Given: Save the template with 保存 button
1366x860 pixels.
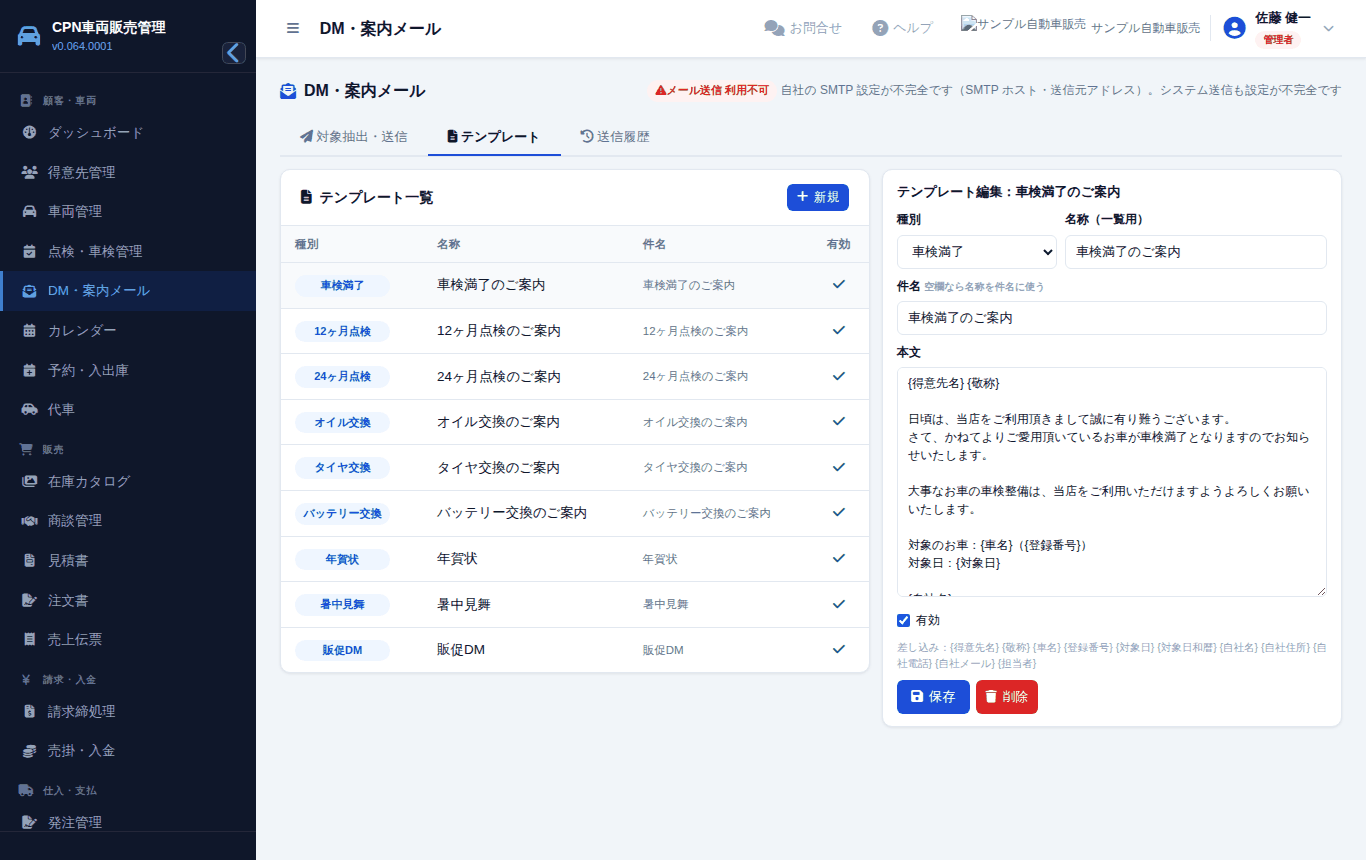Looking at the screenshot, I should tap(933, 697).
